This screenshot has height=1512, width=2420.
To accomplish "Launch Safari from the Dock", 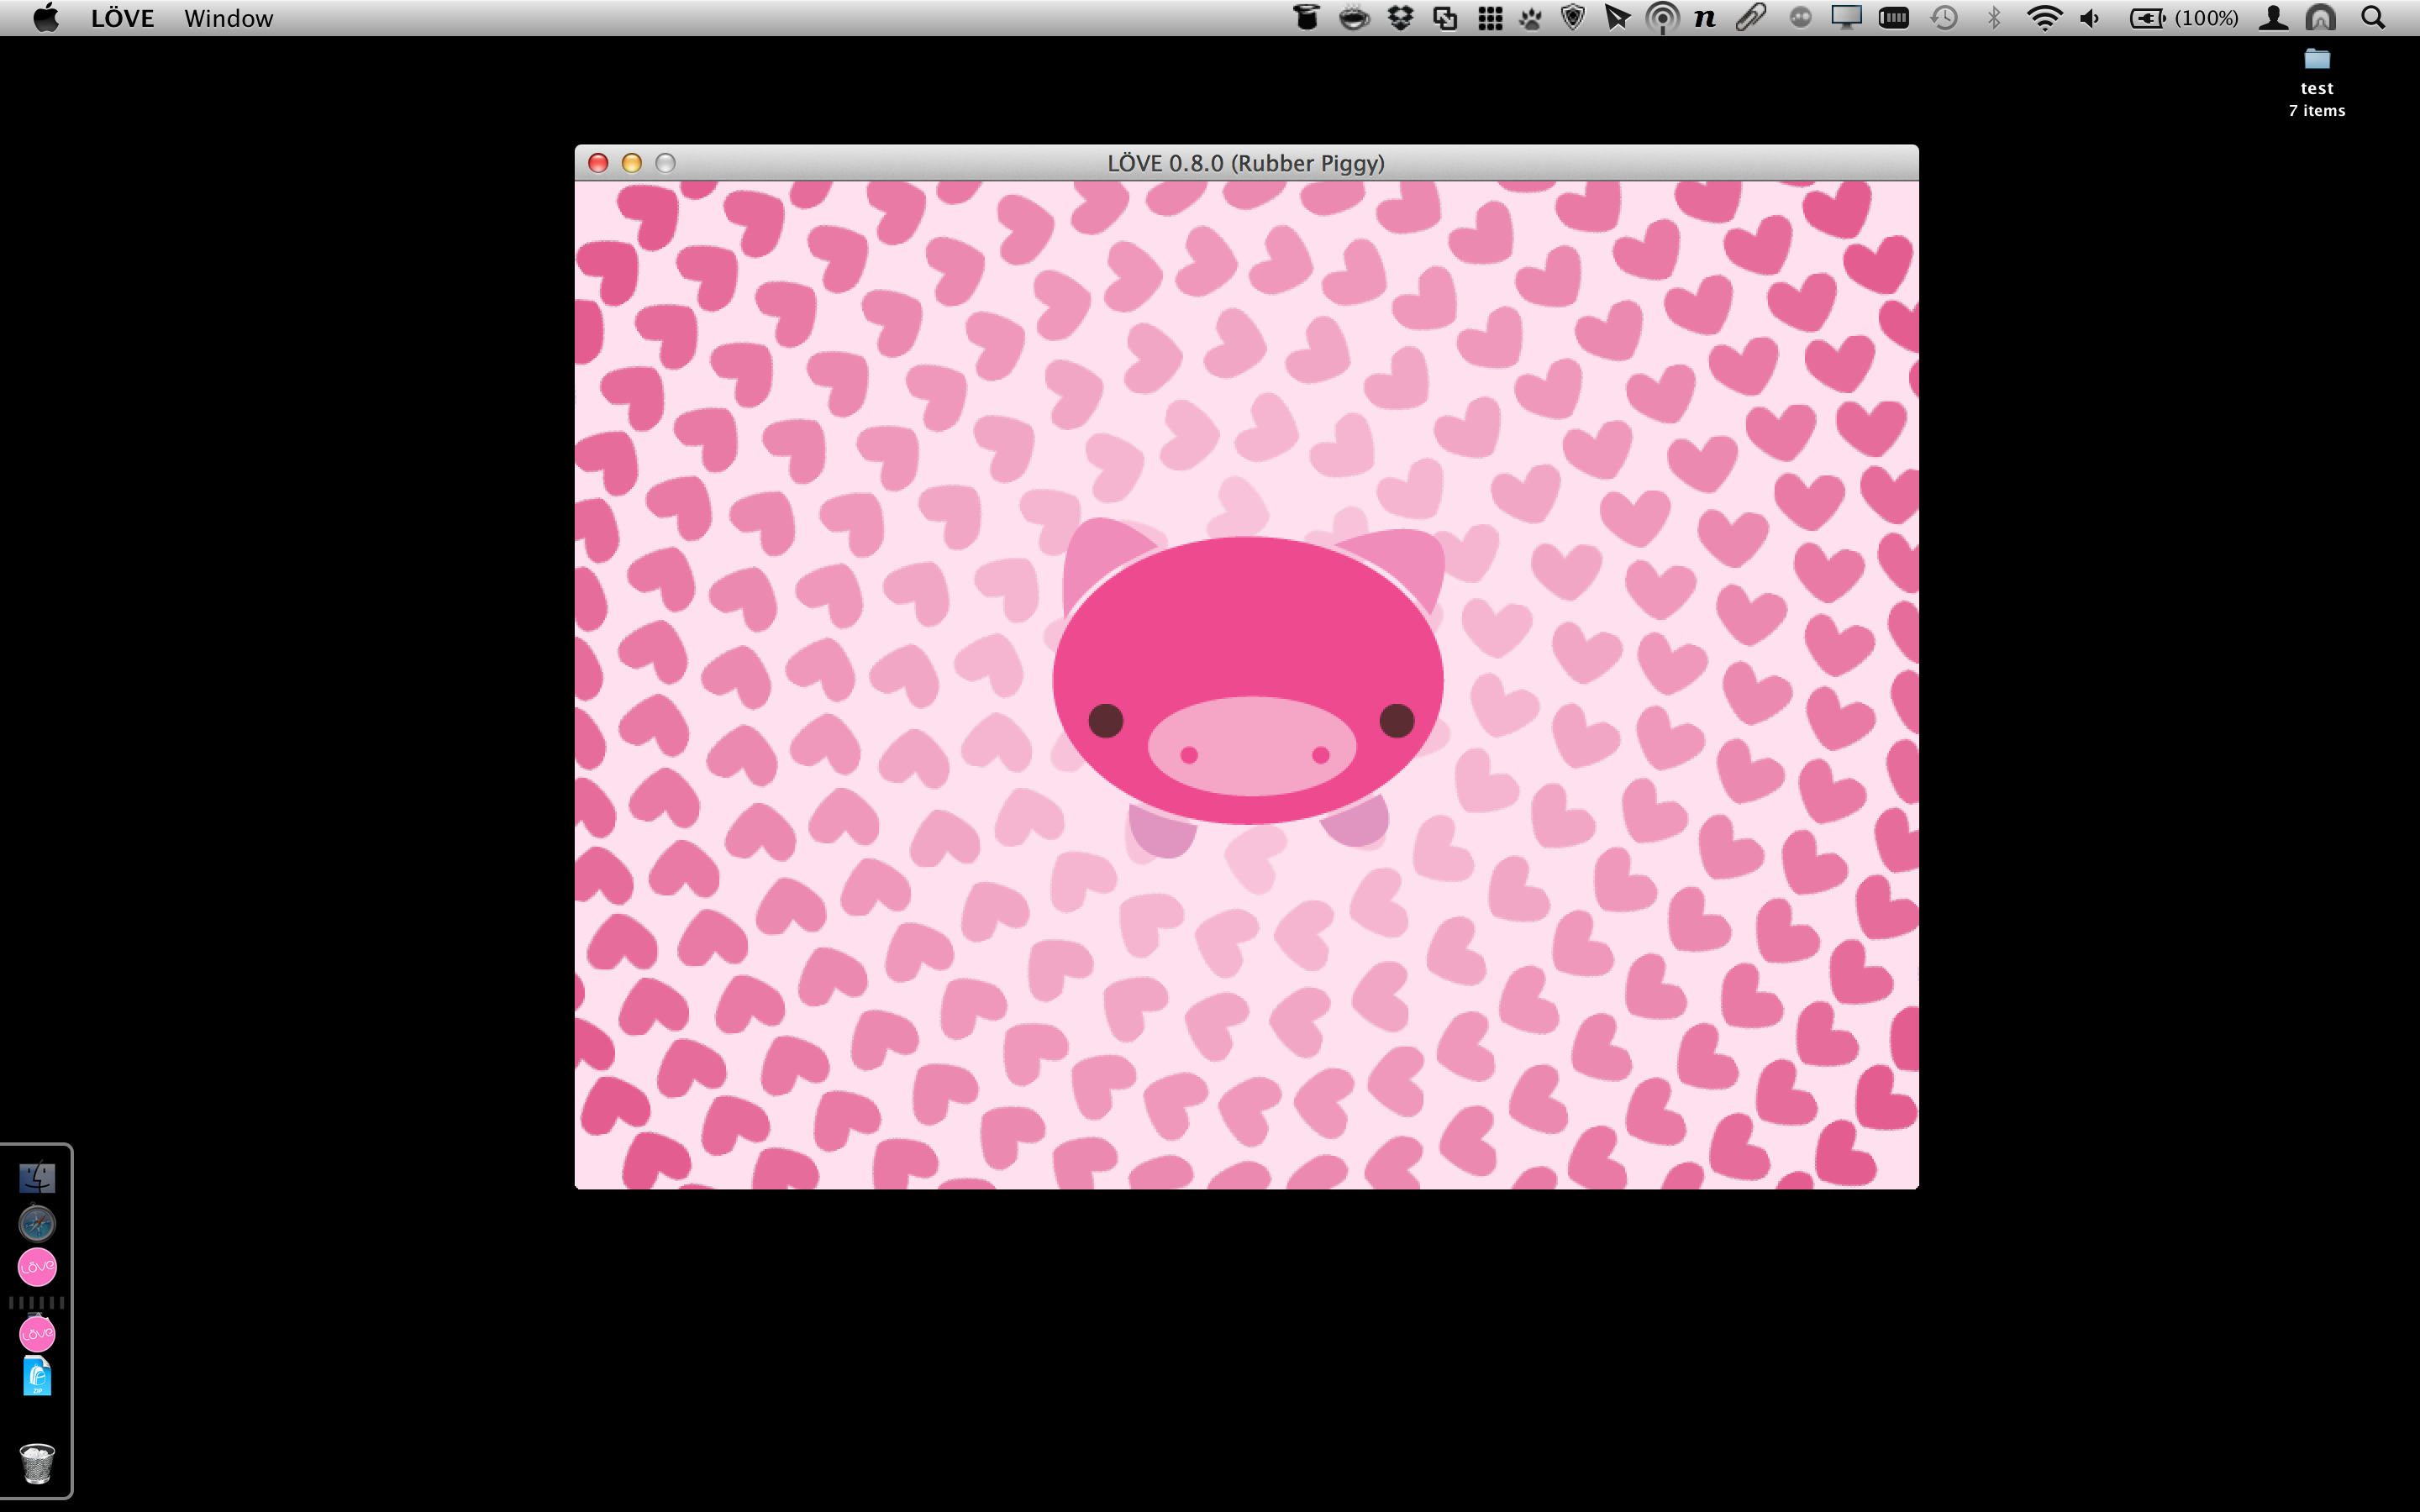I will (37, 1223).
